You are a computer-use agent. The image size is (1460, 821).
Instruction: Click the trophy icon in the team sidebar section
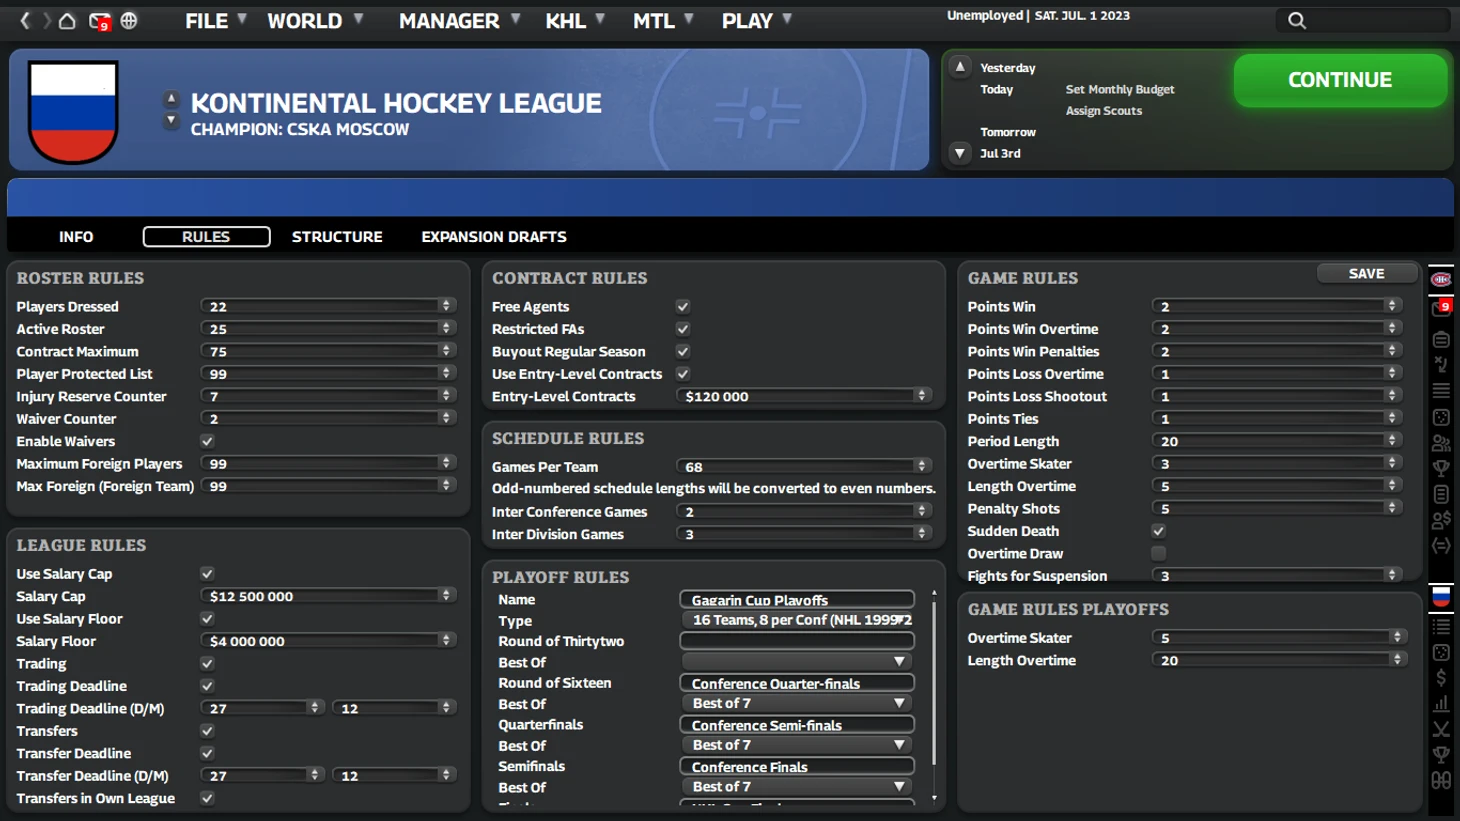[x=1441, y=468]
